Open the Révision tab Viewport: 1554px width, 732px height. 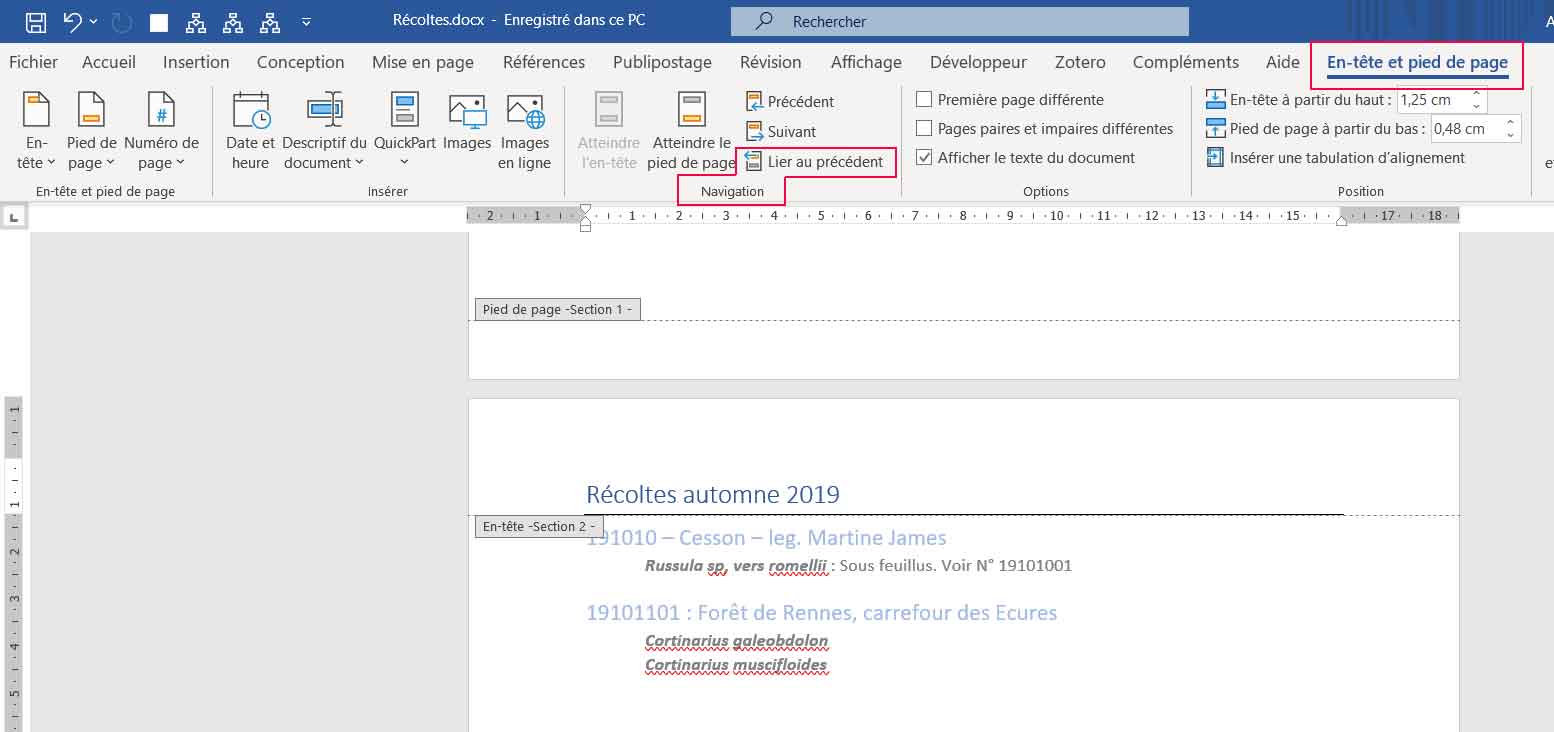[770, 62]
